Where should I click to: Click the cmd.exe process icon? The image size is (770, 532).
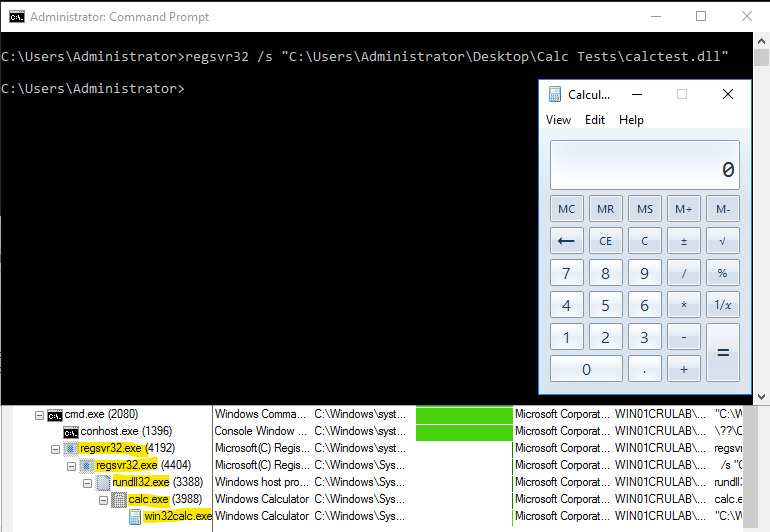(x=54, y=415)
